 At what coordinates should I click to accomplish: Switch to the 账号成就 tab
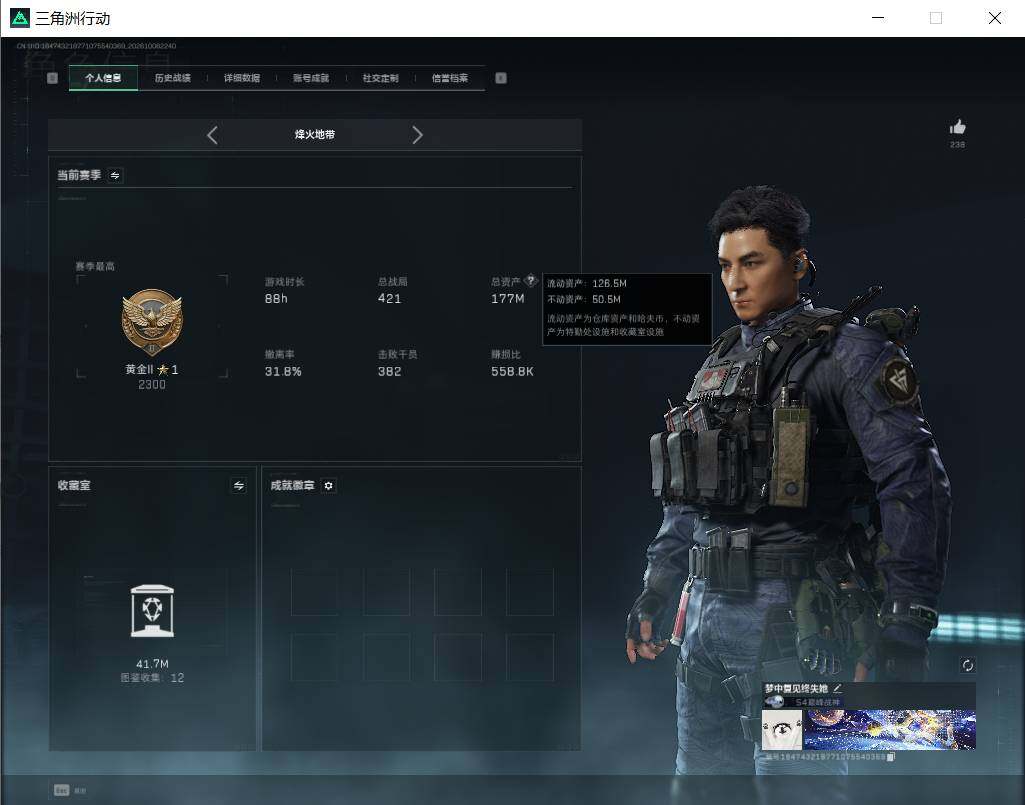tap(311, 78)
